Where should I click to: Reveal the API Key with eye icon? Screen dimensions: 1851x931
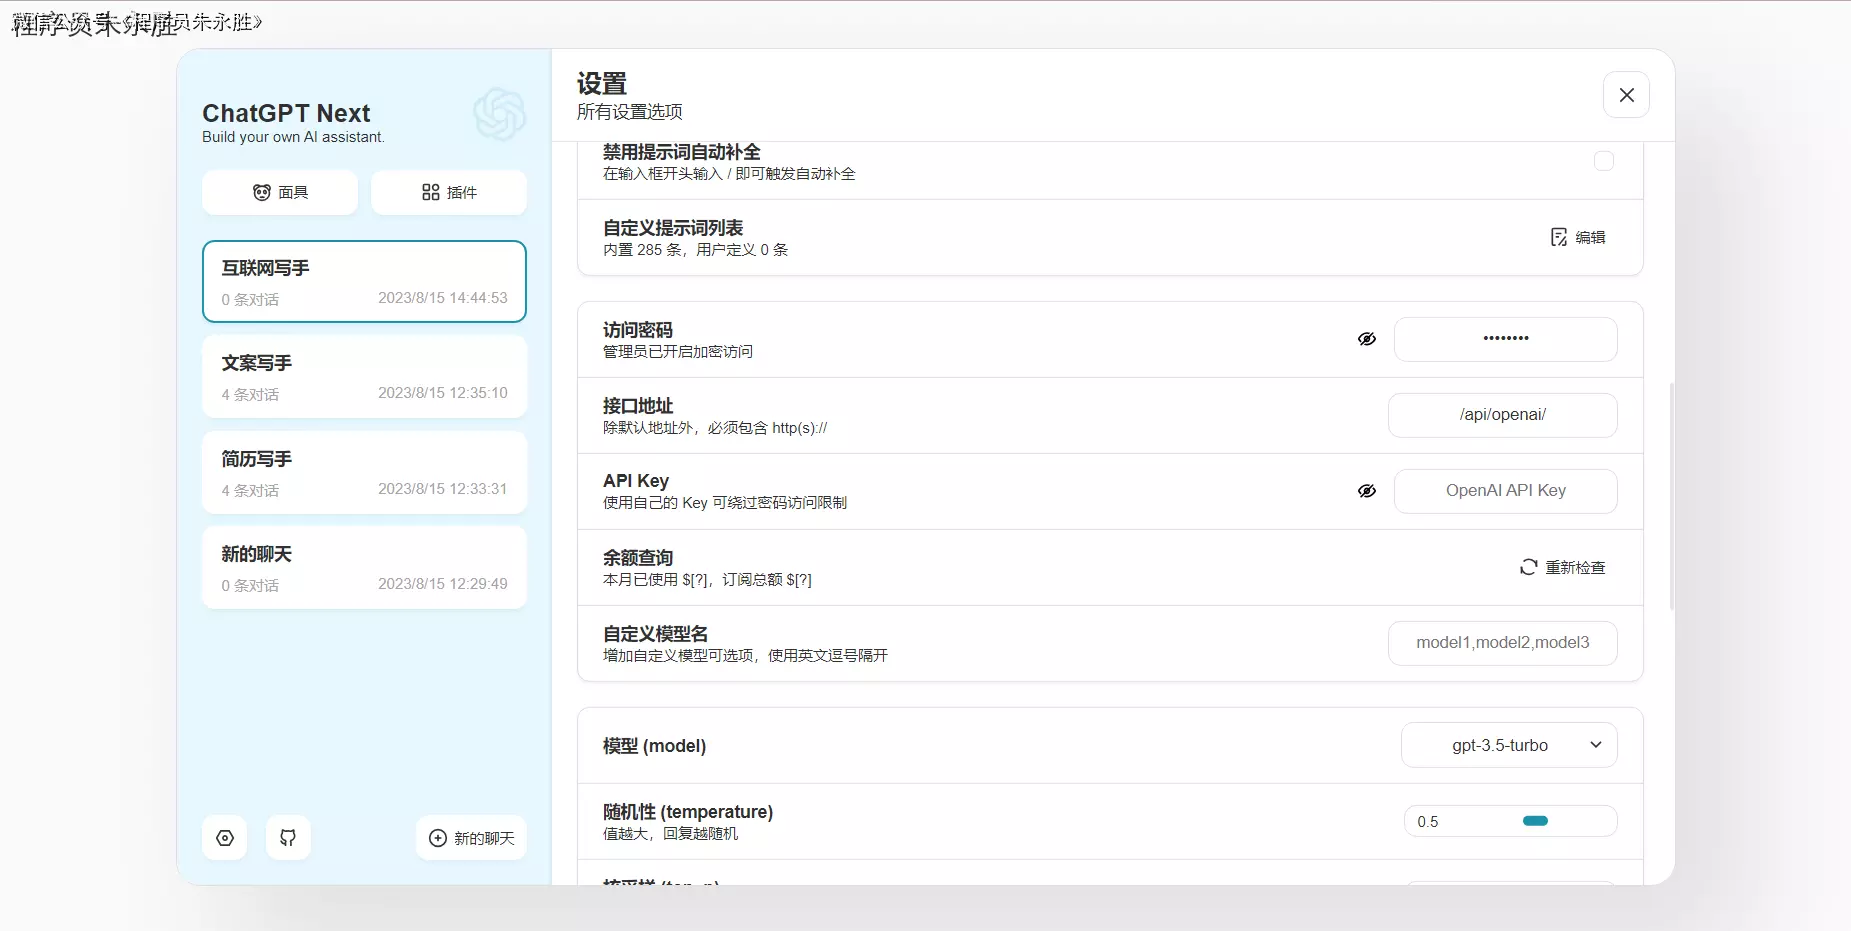[1367, 491]
